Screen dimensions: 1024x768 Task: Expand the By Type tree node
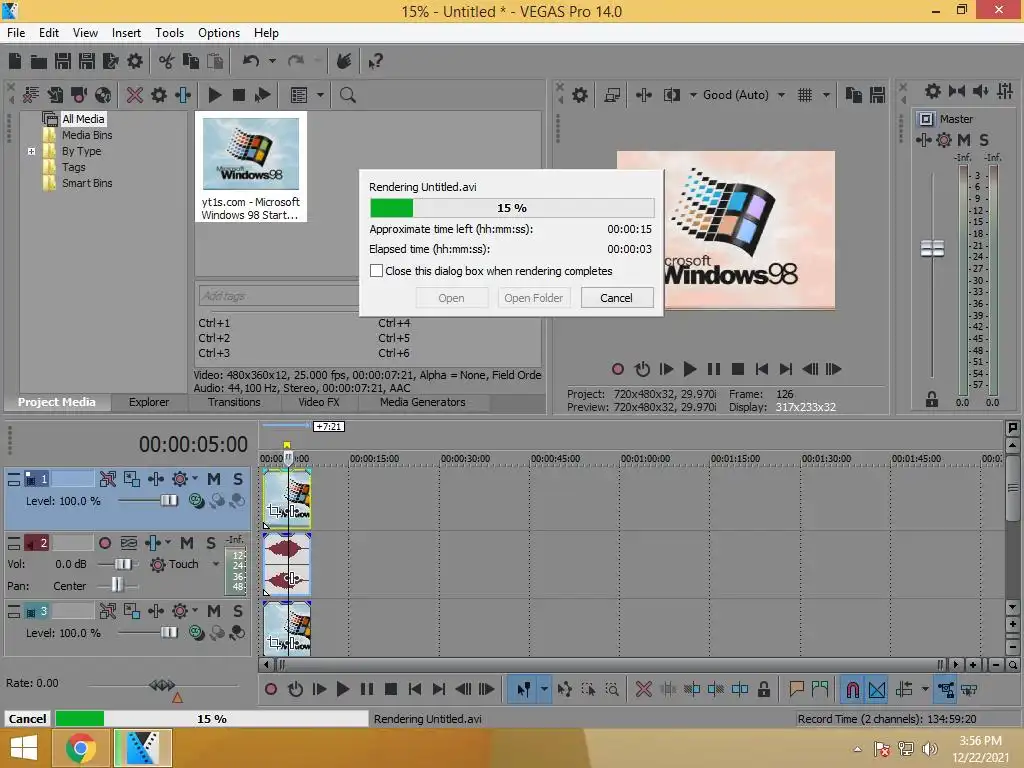(x=31, y=152)
